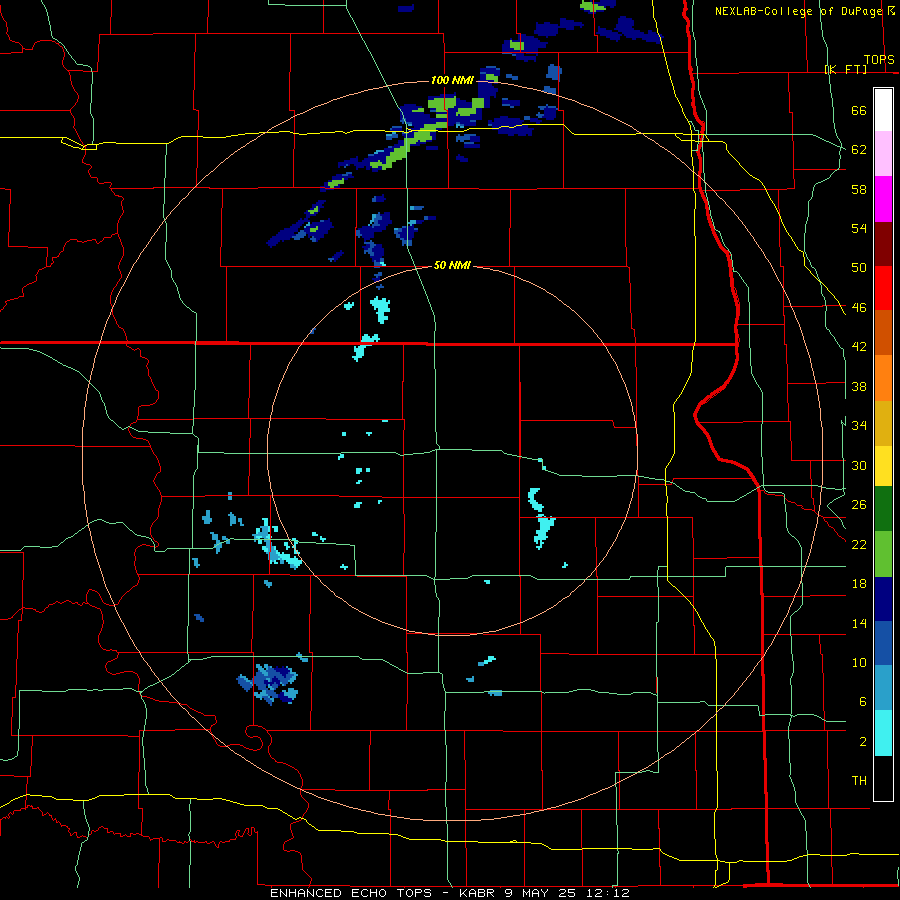Click the 54 scale label
900x900 pixels.
pos(859,228)
